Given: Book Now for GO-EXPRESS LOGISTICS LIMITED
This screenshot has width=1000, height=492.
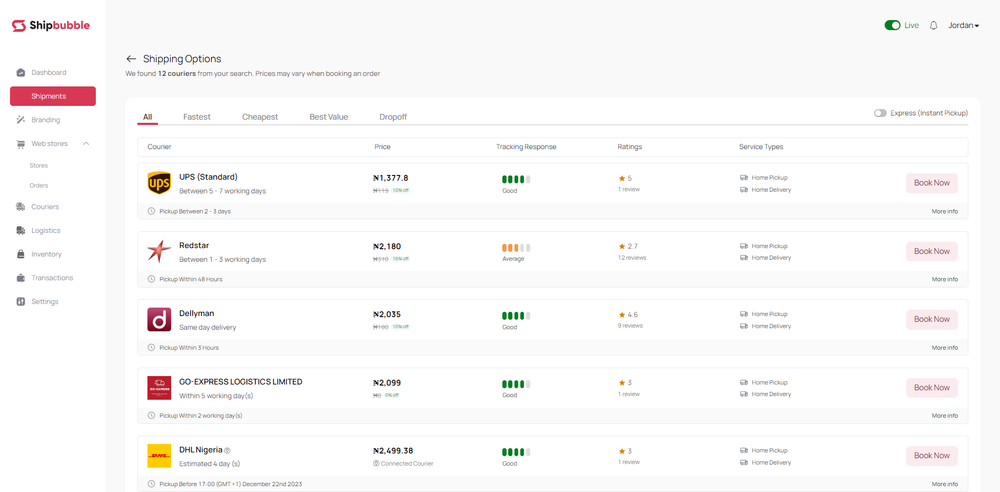Looking at the screenshot, I should 932,388.
